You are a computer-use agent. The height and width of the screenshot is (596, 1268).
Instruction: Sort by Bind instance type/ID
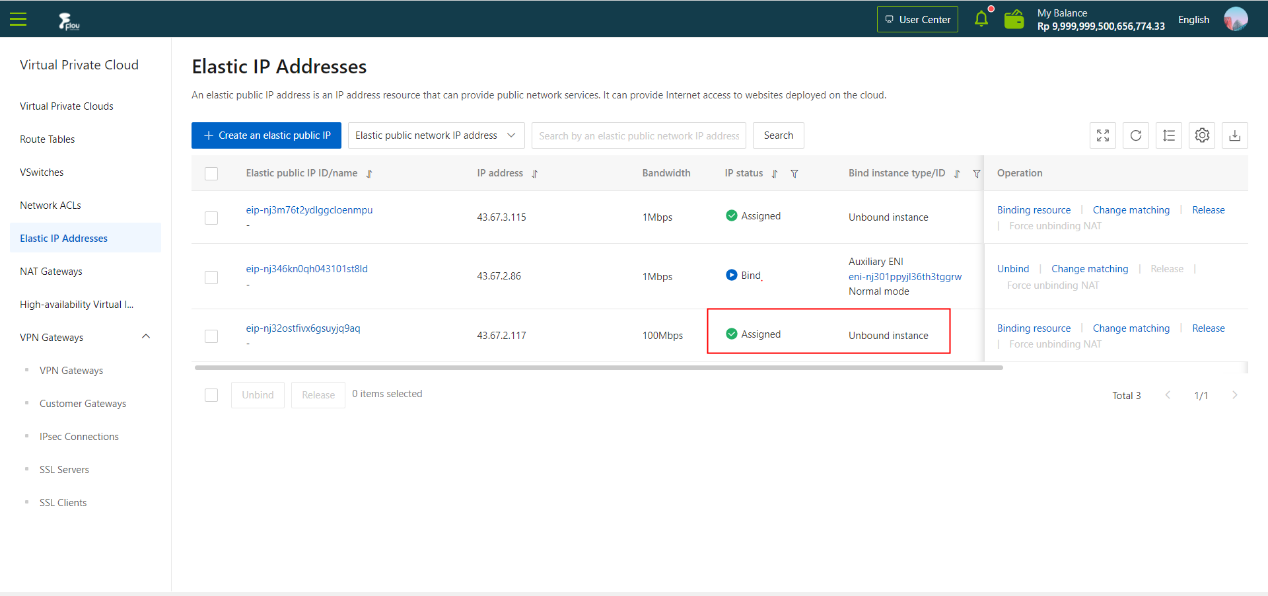tap(957, 174)
